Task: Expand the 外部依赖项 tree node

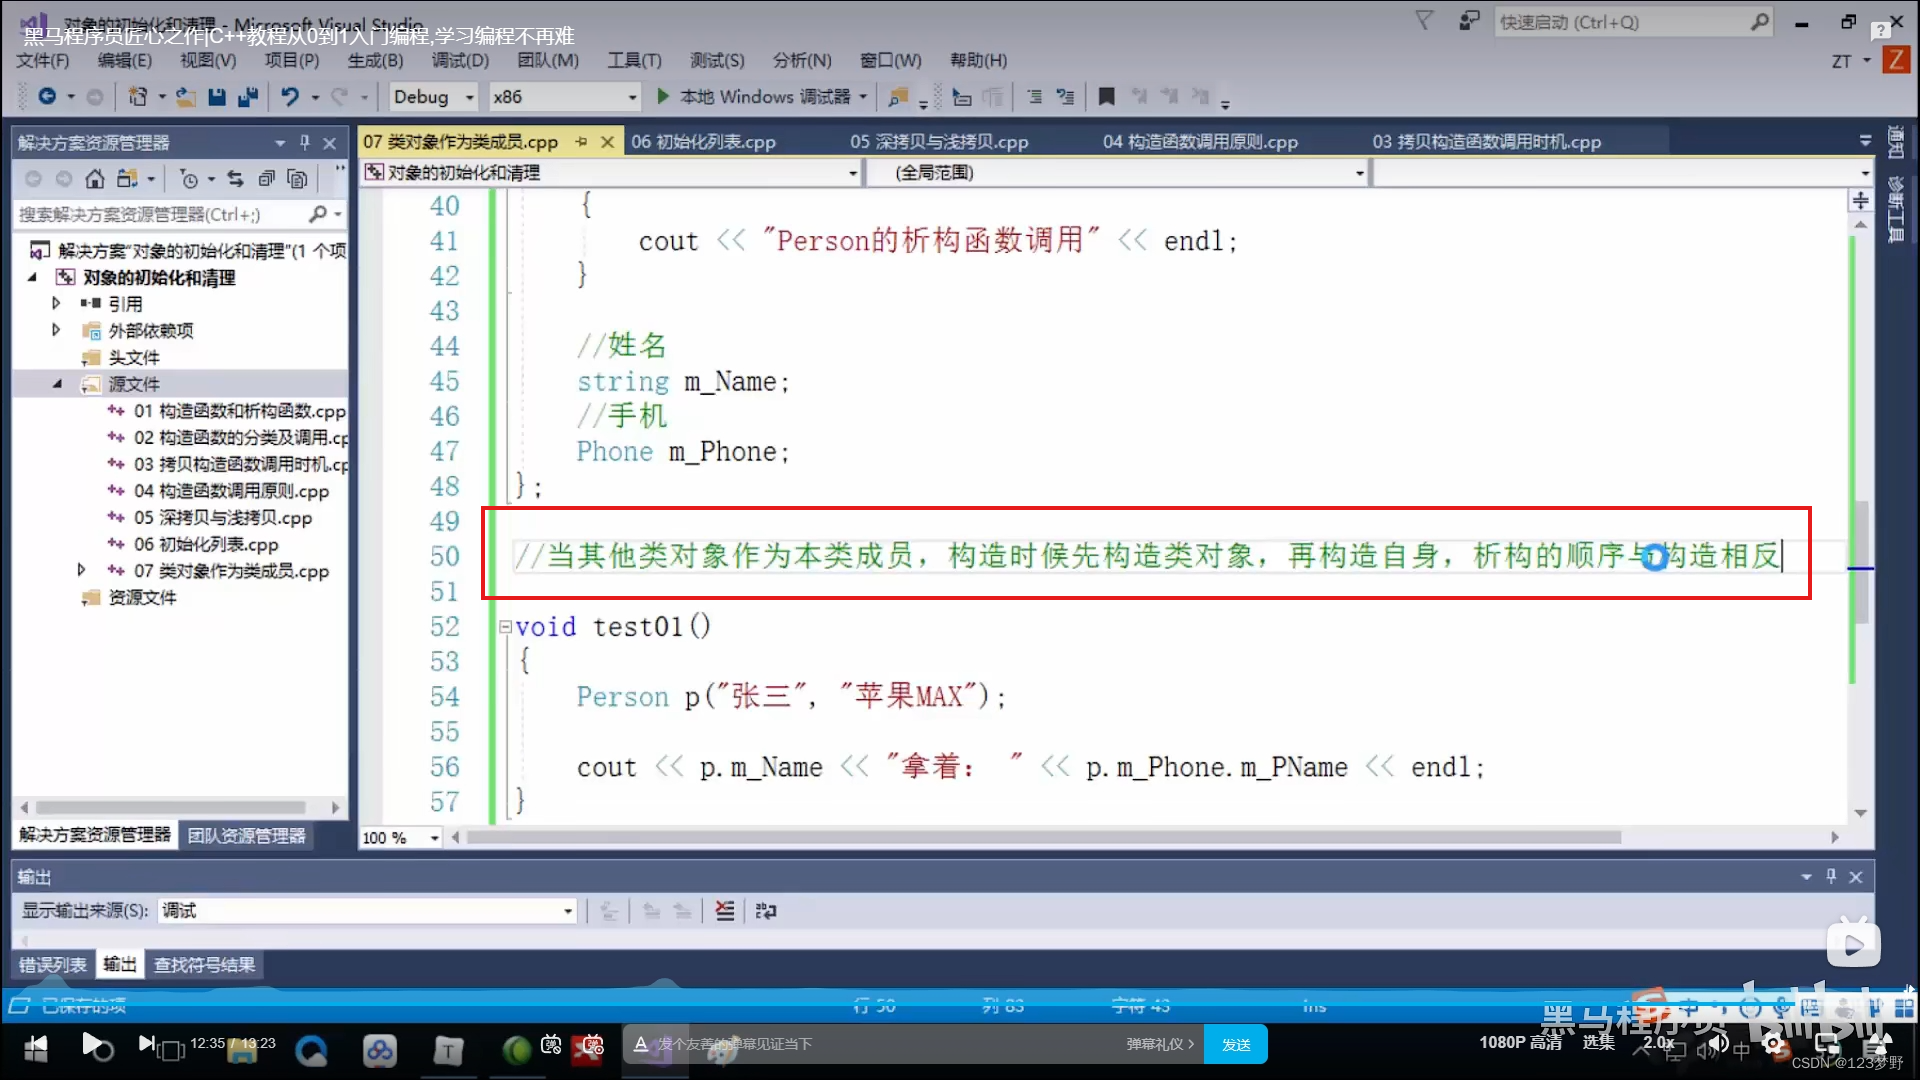Action: 56,330
